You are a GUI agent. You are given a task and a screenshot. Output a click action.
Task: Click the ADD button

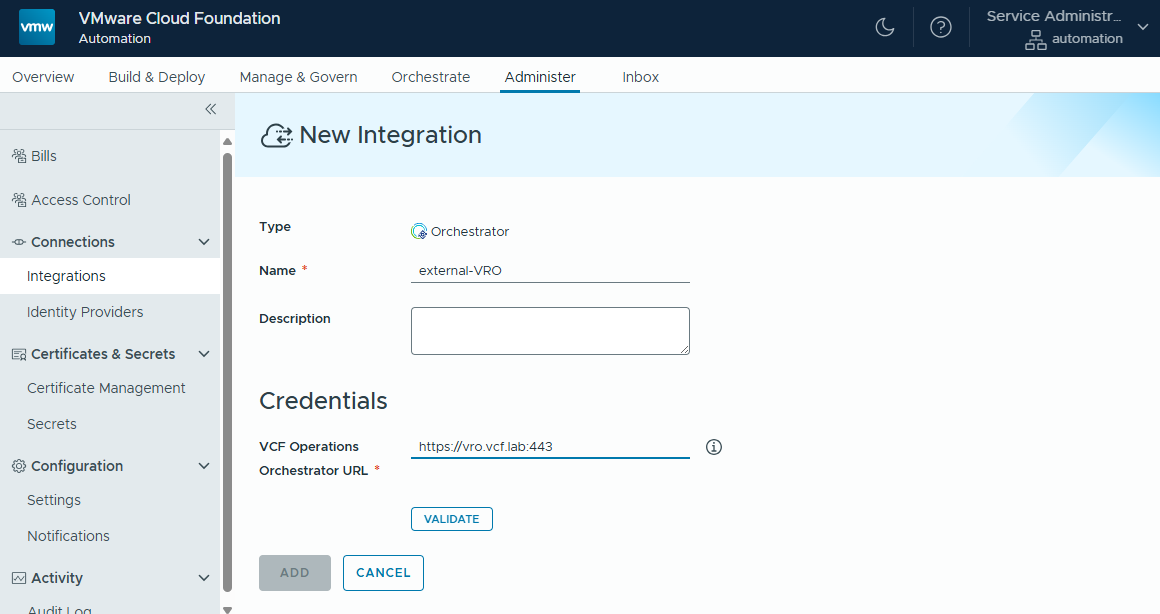coord(294,573)
